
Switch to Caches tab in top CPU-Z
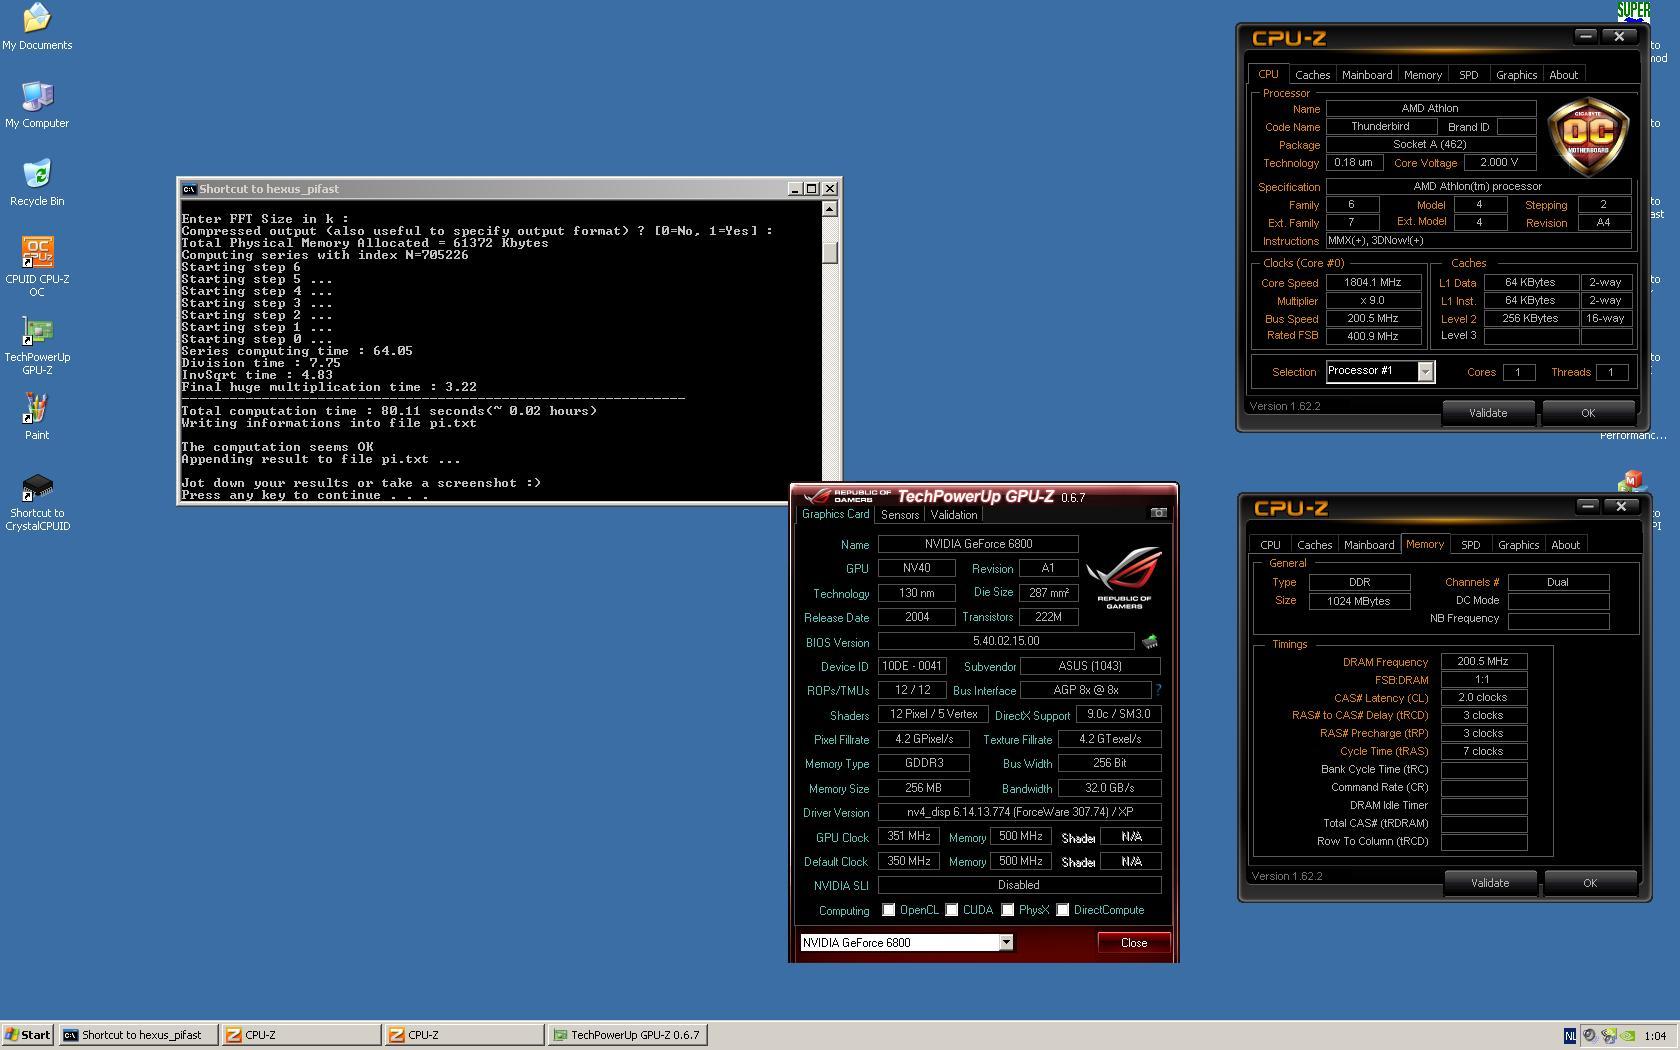[1312, 75]
